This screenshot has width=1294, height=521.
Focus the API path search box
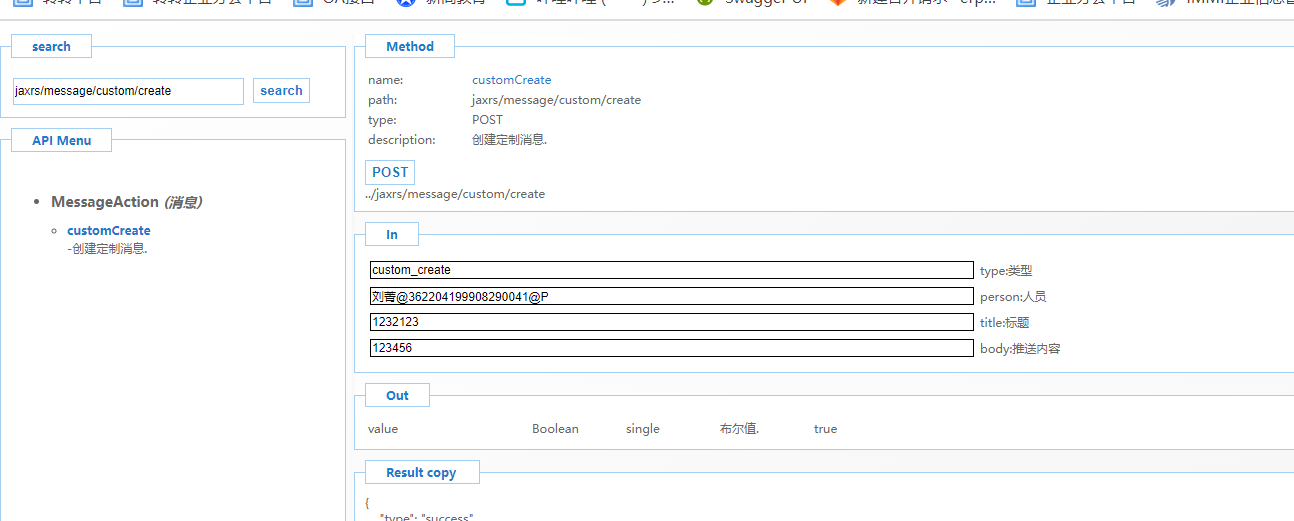pos(128,91)
